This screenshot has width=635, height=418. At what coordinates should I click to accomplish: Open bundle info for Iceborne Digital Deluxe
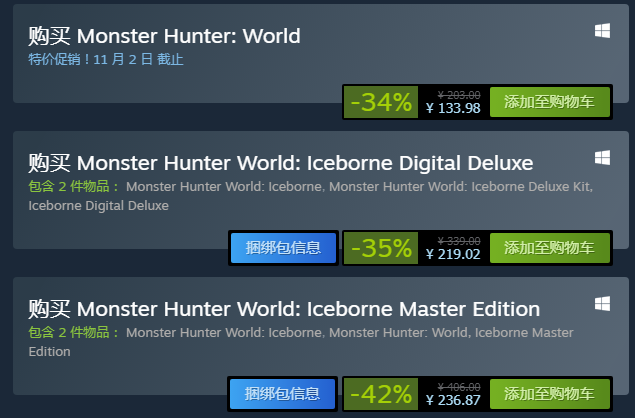pyautogui.click(x=283, y=248)
